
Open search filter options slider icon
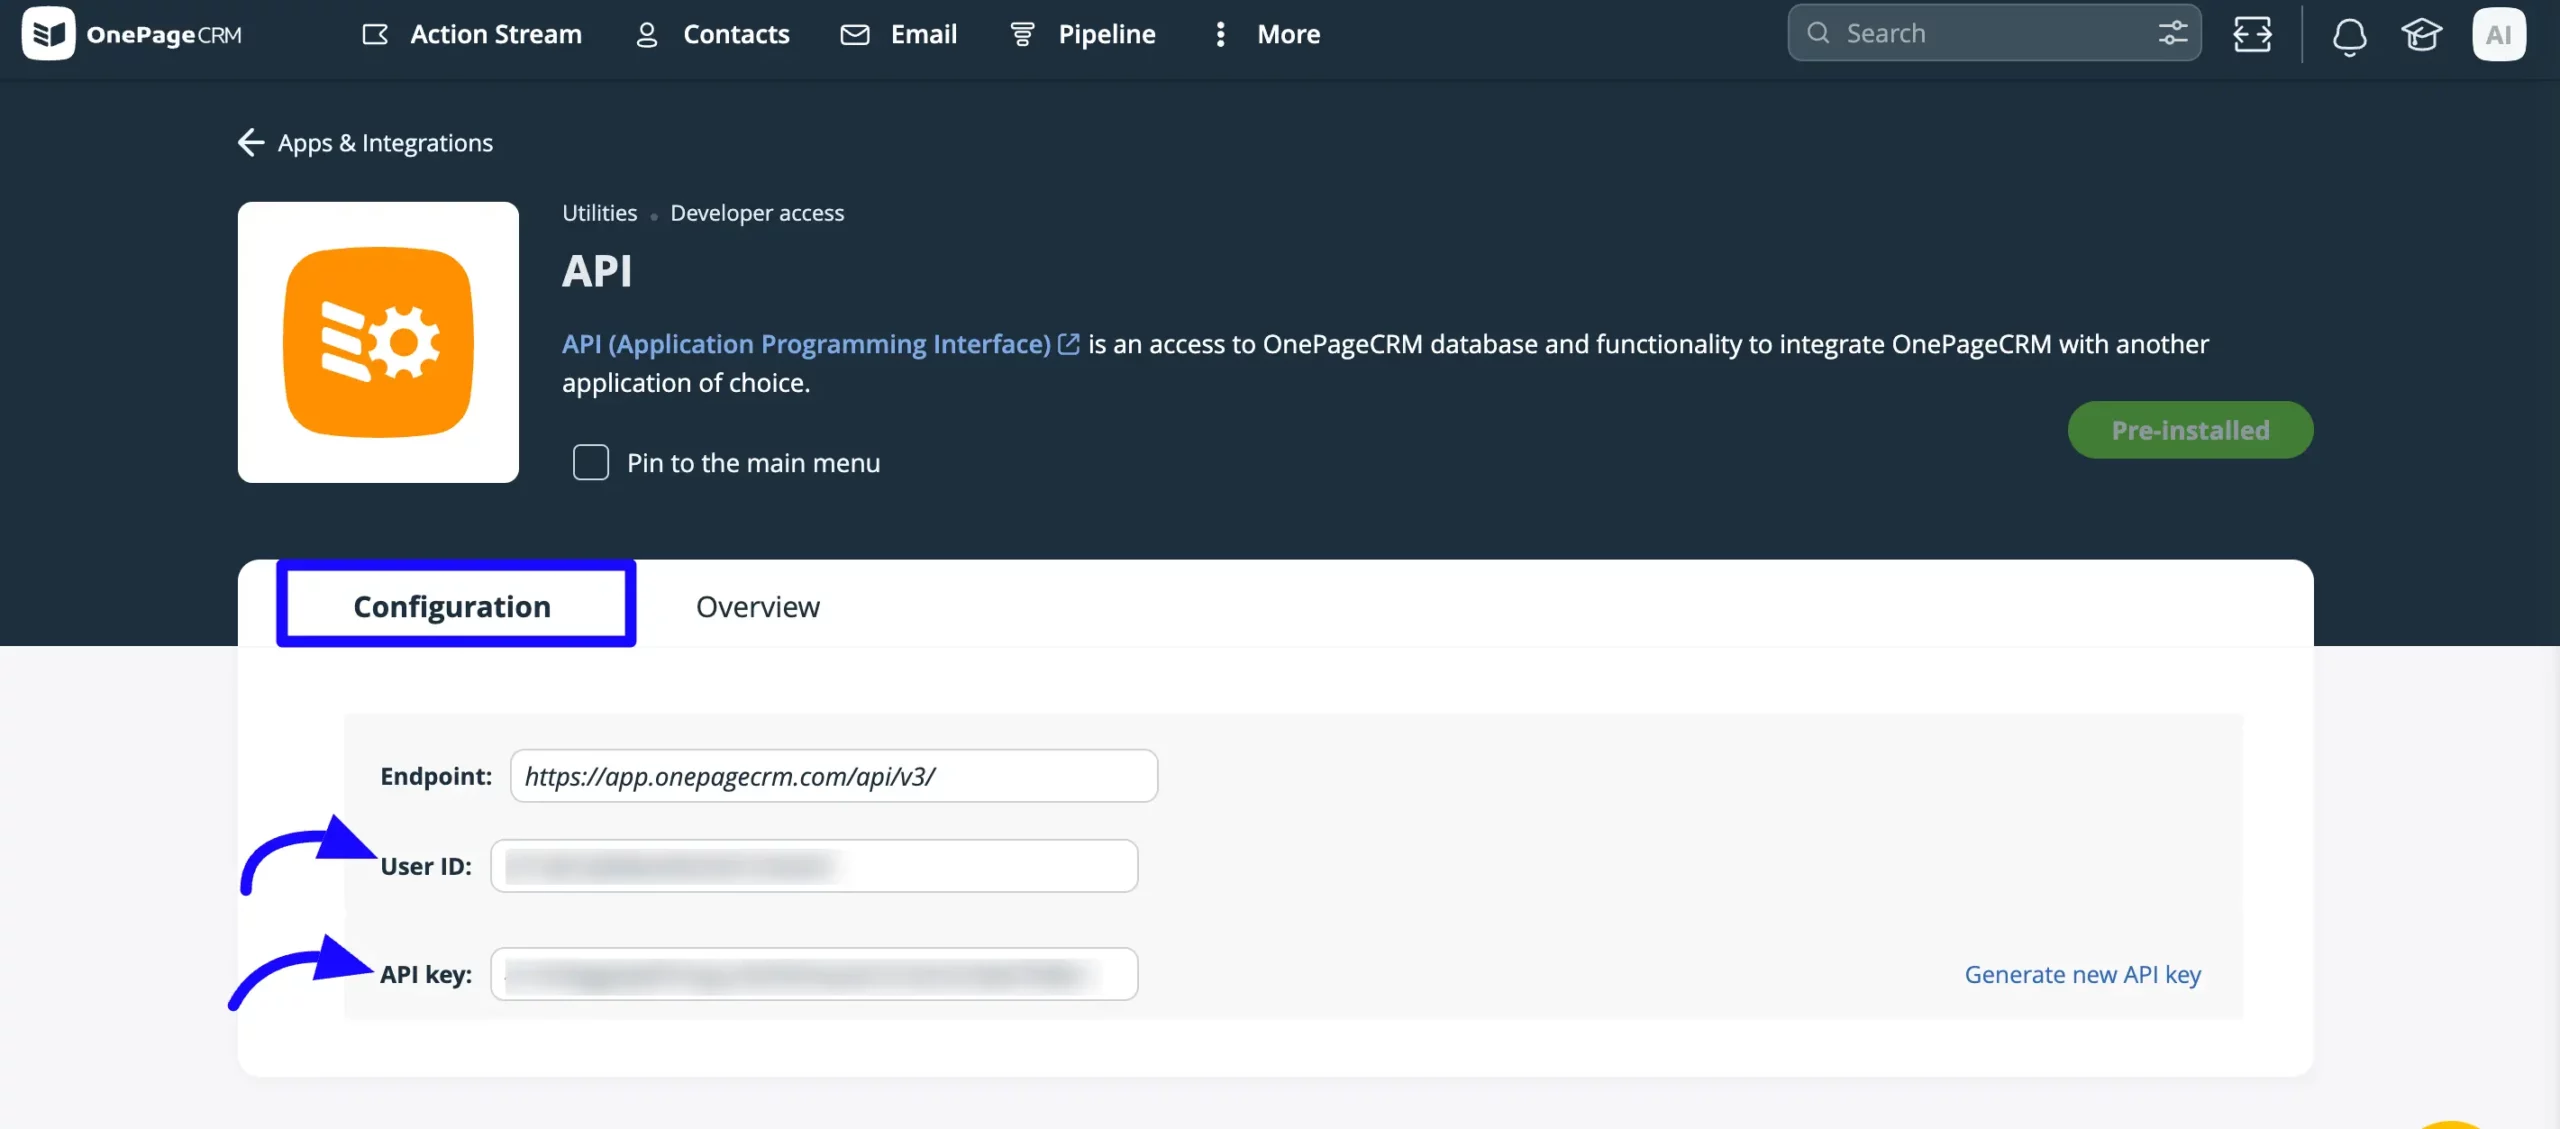tap(2172, 33)
